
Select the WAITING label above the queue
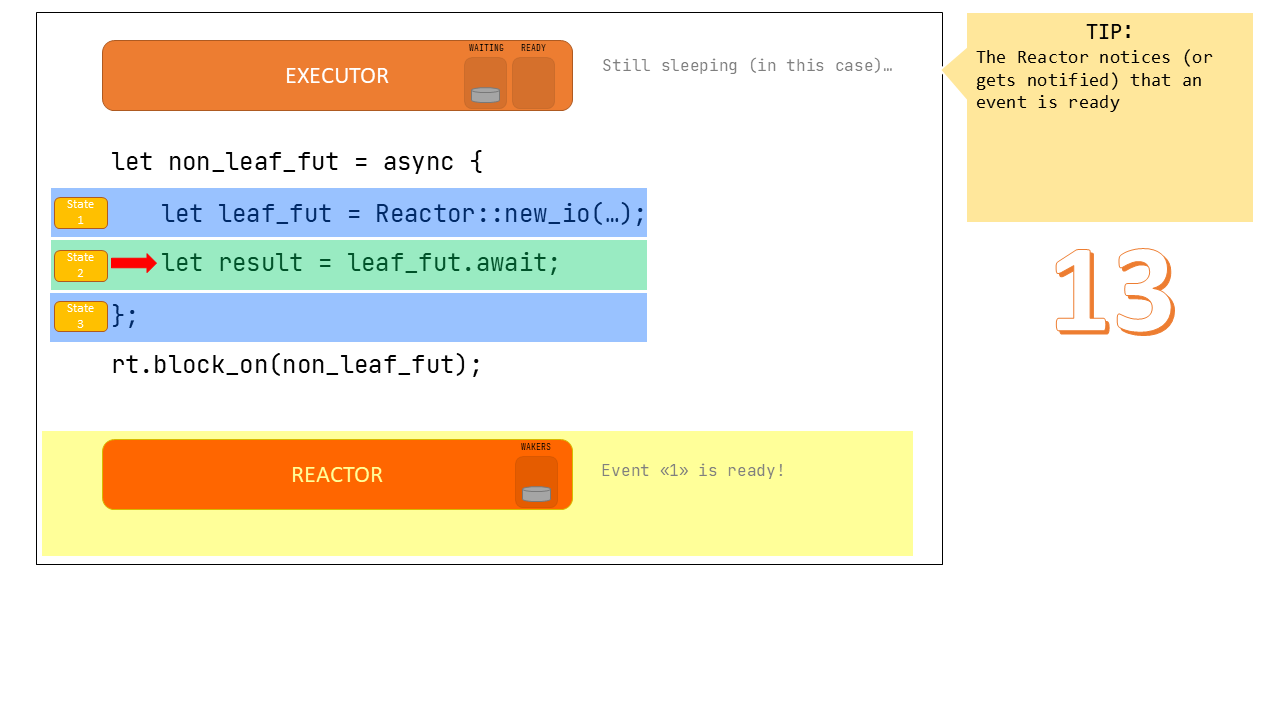pyautogui.click(x=486, y=48)
